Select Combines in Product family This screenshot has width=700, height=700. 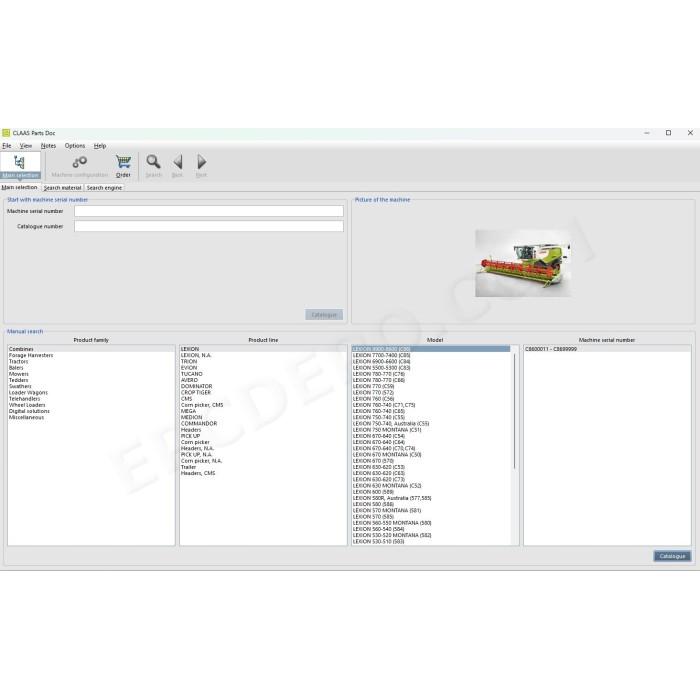(x=91, y=349)
